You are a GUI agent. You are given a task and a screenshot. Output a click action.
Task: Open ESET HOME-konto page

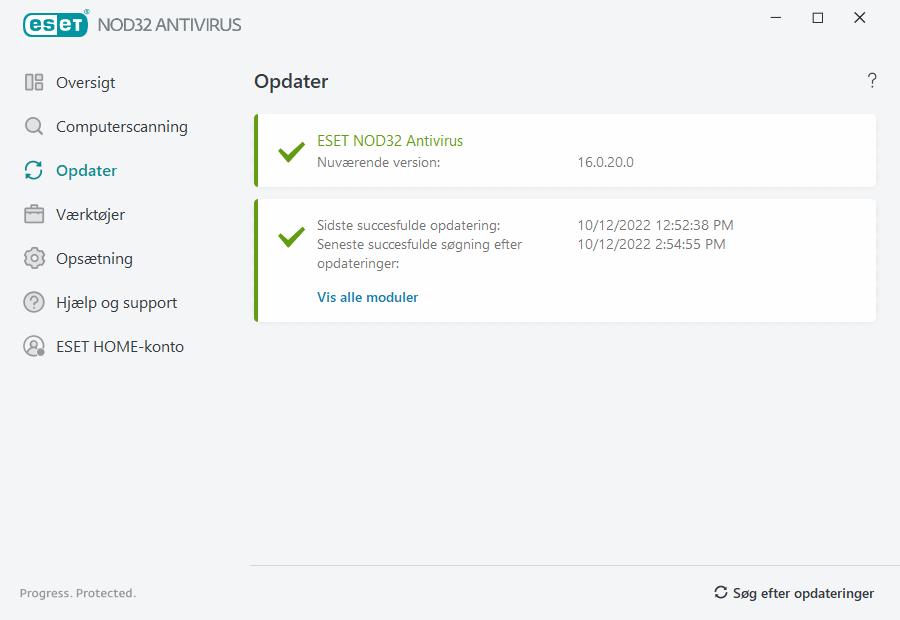click(119, 347)
